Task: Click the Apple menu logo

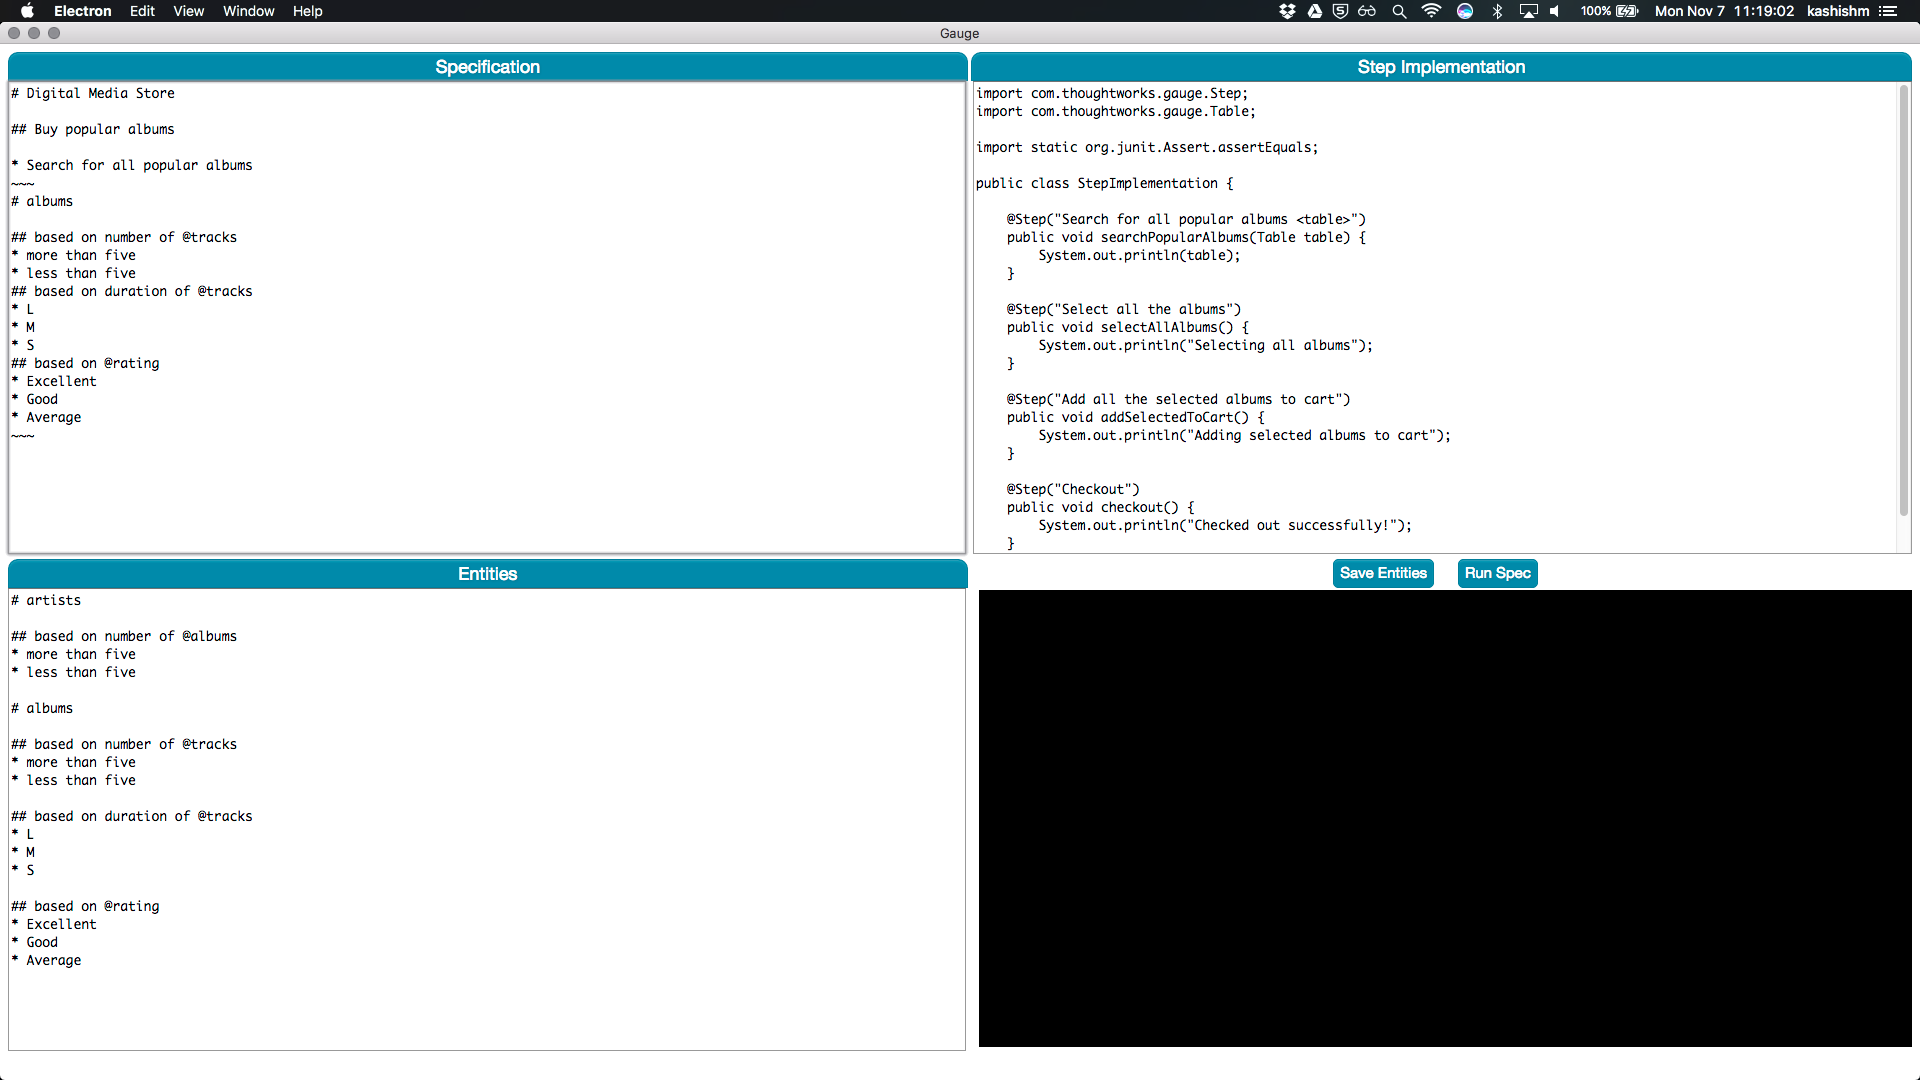Action: click(27, 11)
